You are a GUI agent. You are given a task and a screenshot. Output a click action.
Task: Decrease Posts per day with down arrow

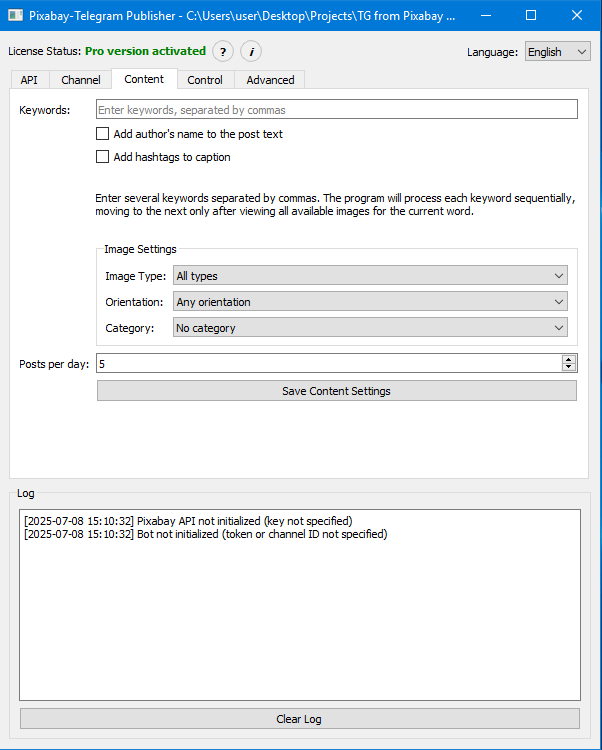[569, 367]
